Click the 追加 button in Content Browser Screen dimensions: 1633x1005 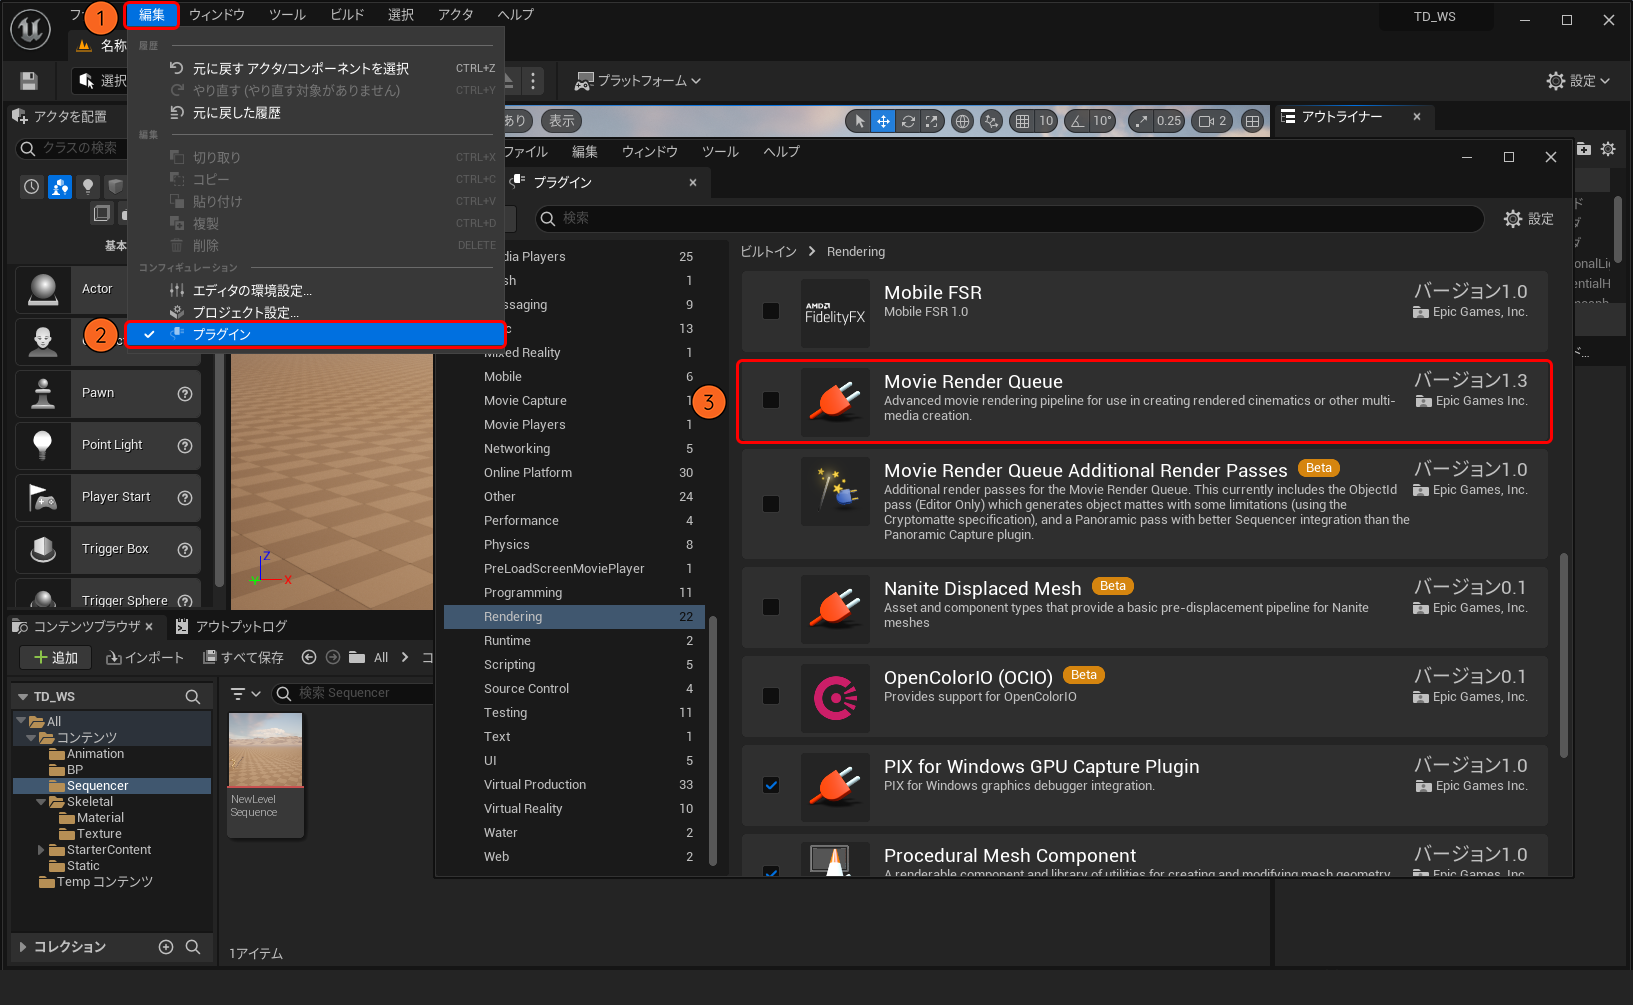click(56, 657)
